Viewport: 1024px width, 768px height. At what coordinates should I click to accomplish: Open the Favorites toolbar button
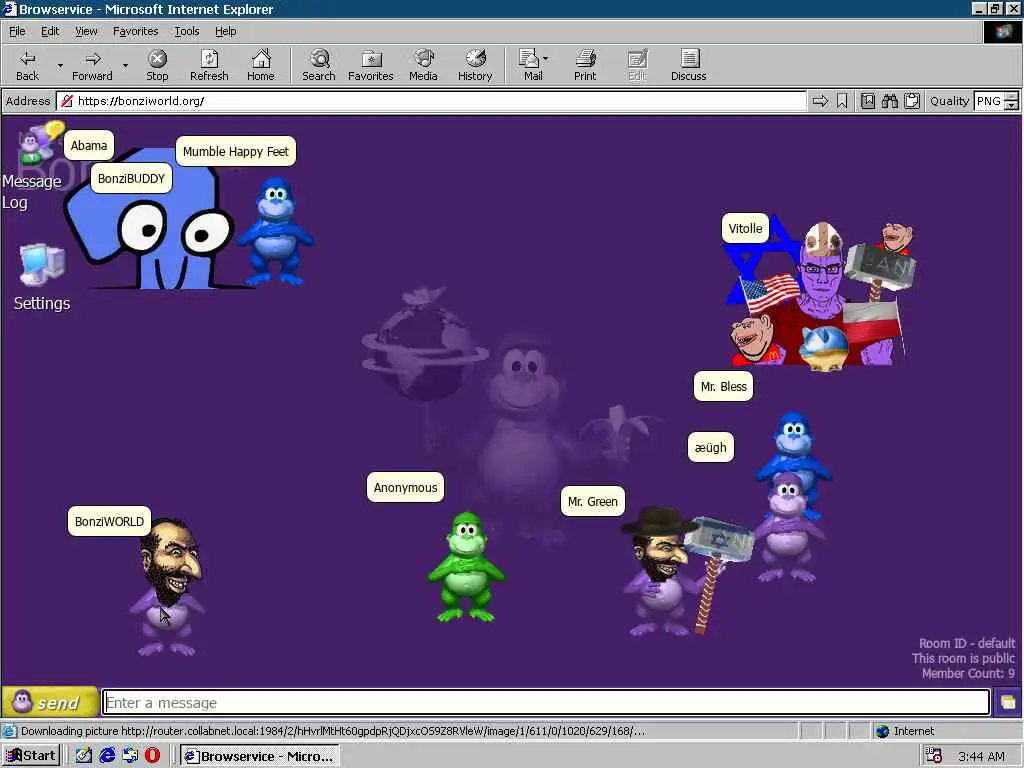point(370,65)
